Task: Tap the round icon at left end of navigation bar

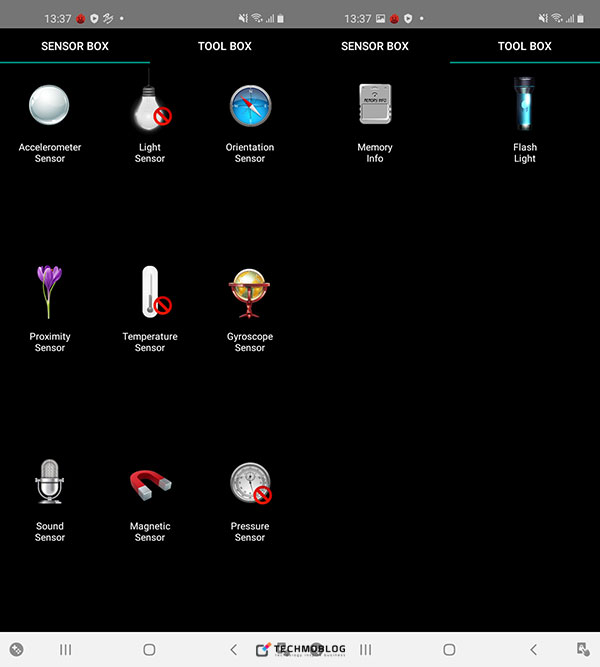Action: click(x=16, y=650)
